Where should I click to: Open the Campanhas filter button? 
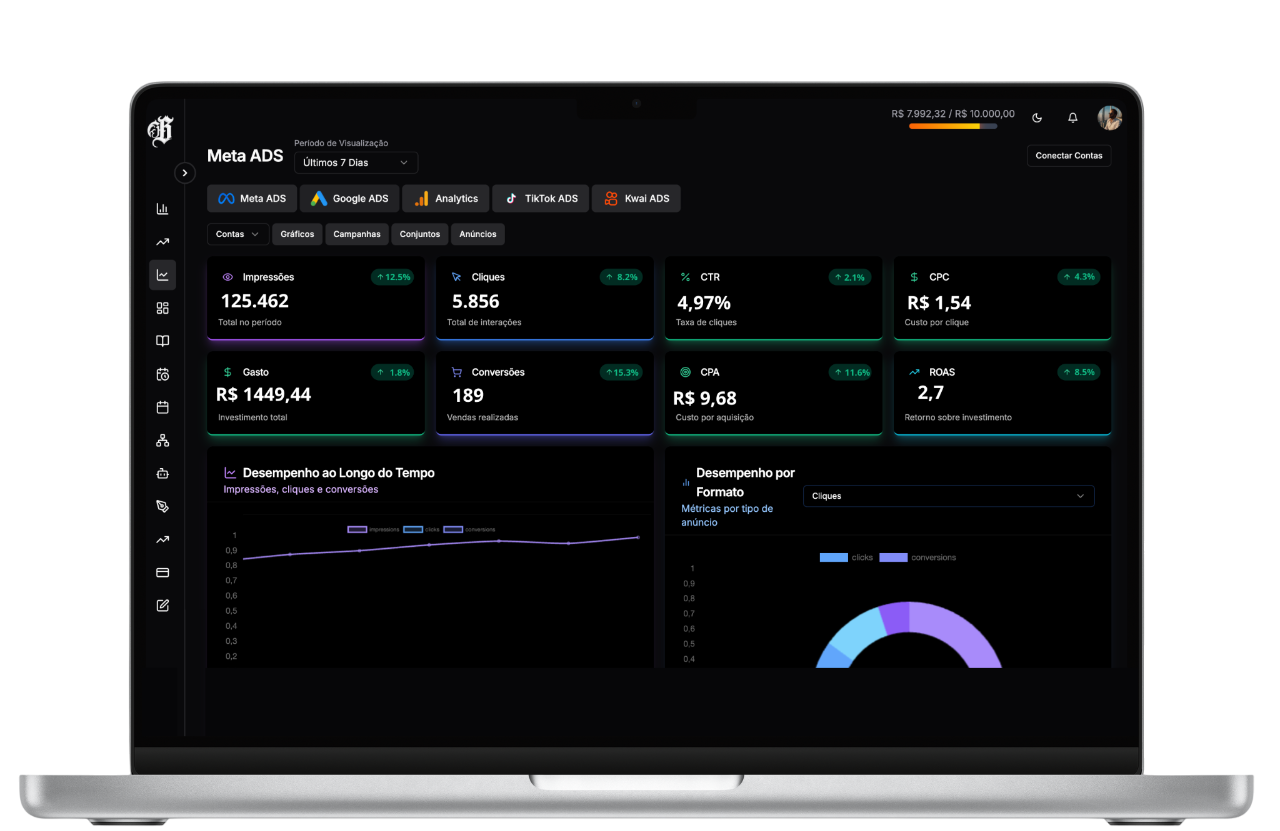click(x=356, y=233)
